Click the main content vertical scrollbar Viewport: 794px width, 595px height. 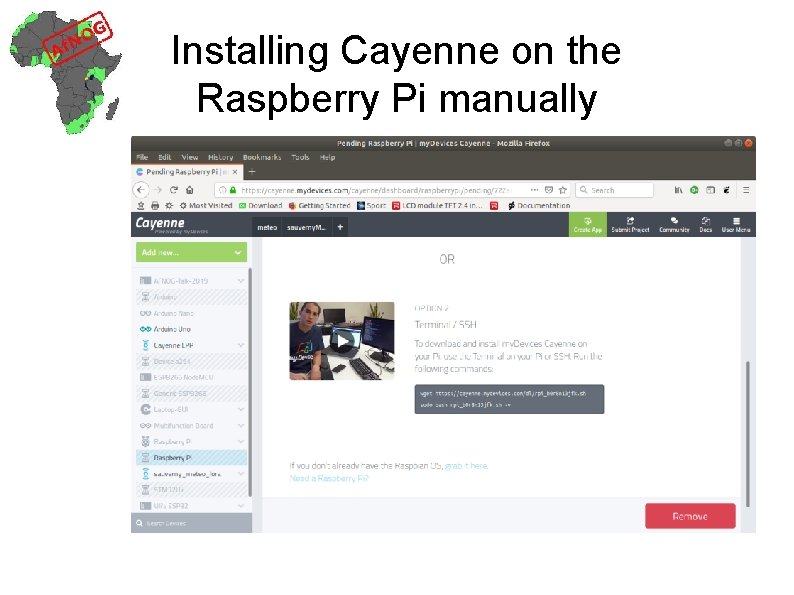747,433
